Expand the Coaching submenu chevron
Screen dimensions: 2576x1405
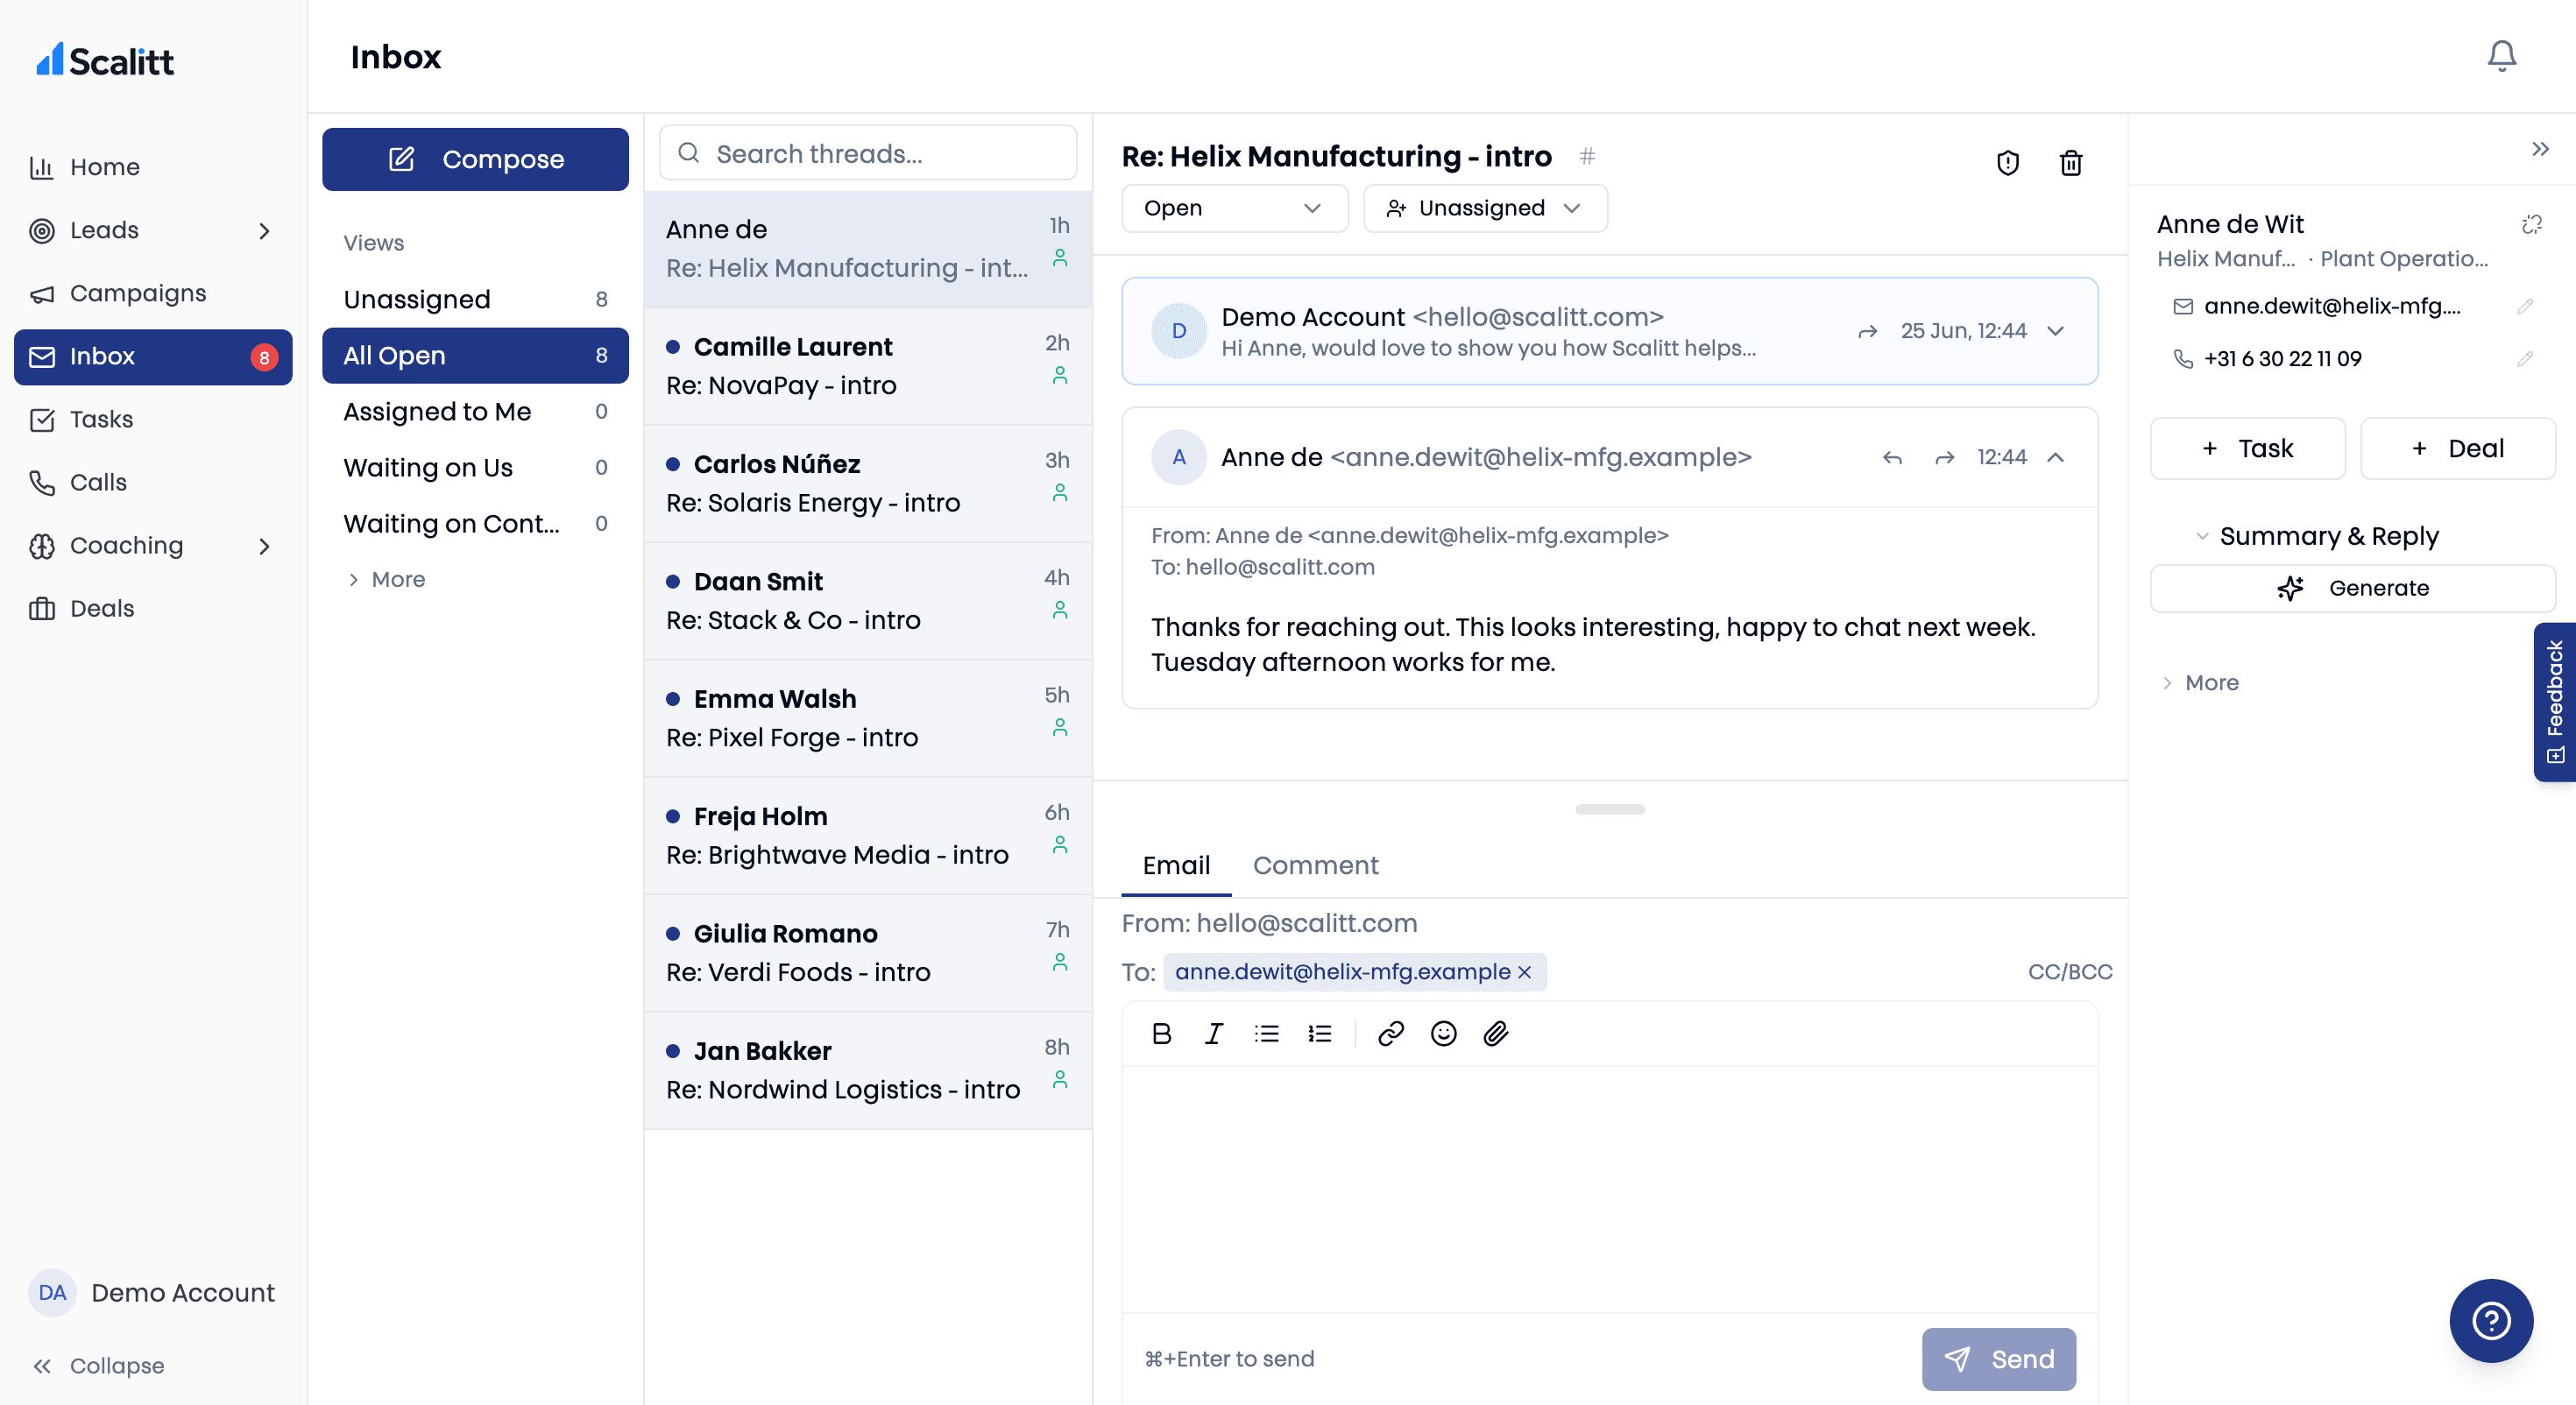point(264,546)
